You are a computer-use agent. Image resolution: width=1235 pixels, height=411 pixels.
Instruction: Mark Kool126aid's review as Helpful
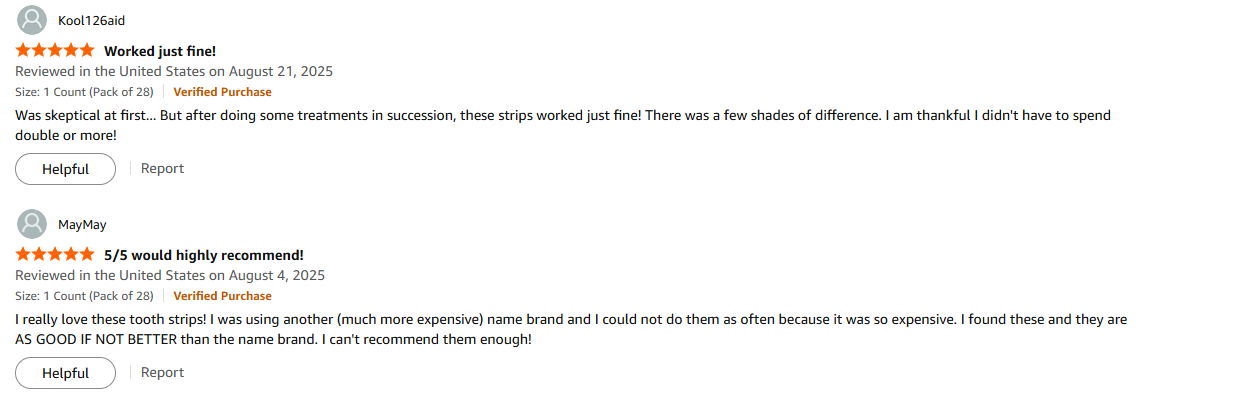(x=65, y=169)
